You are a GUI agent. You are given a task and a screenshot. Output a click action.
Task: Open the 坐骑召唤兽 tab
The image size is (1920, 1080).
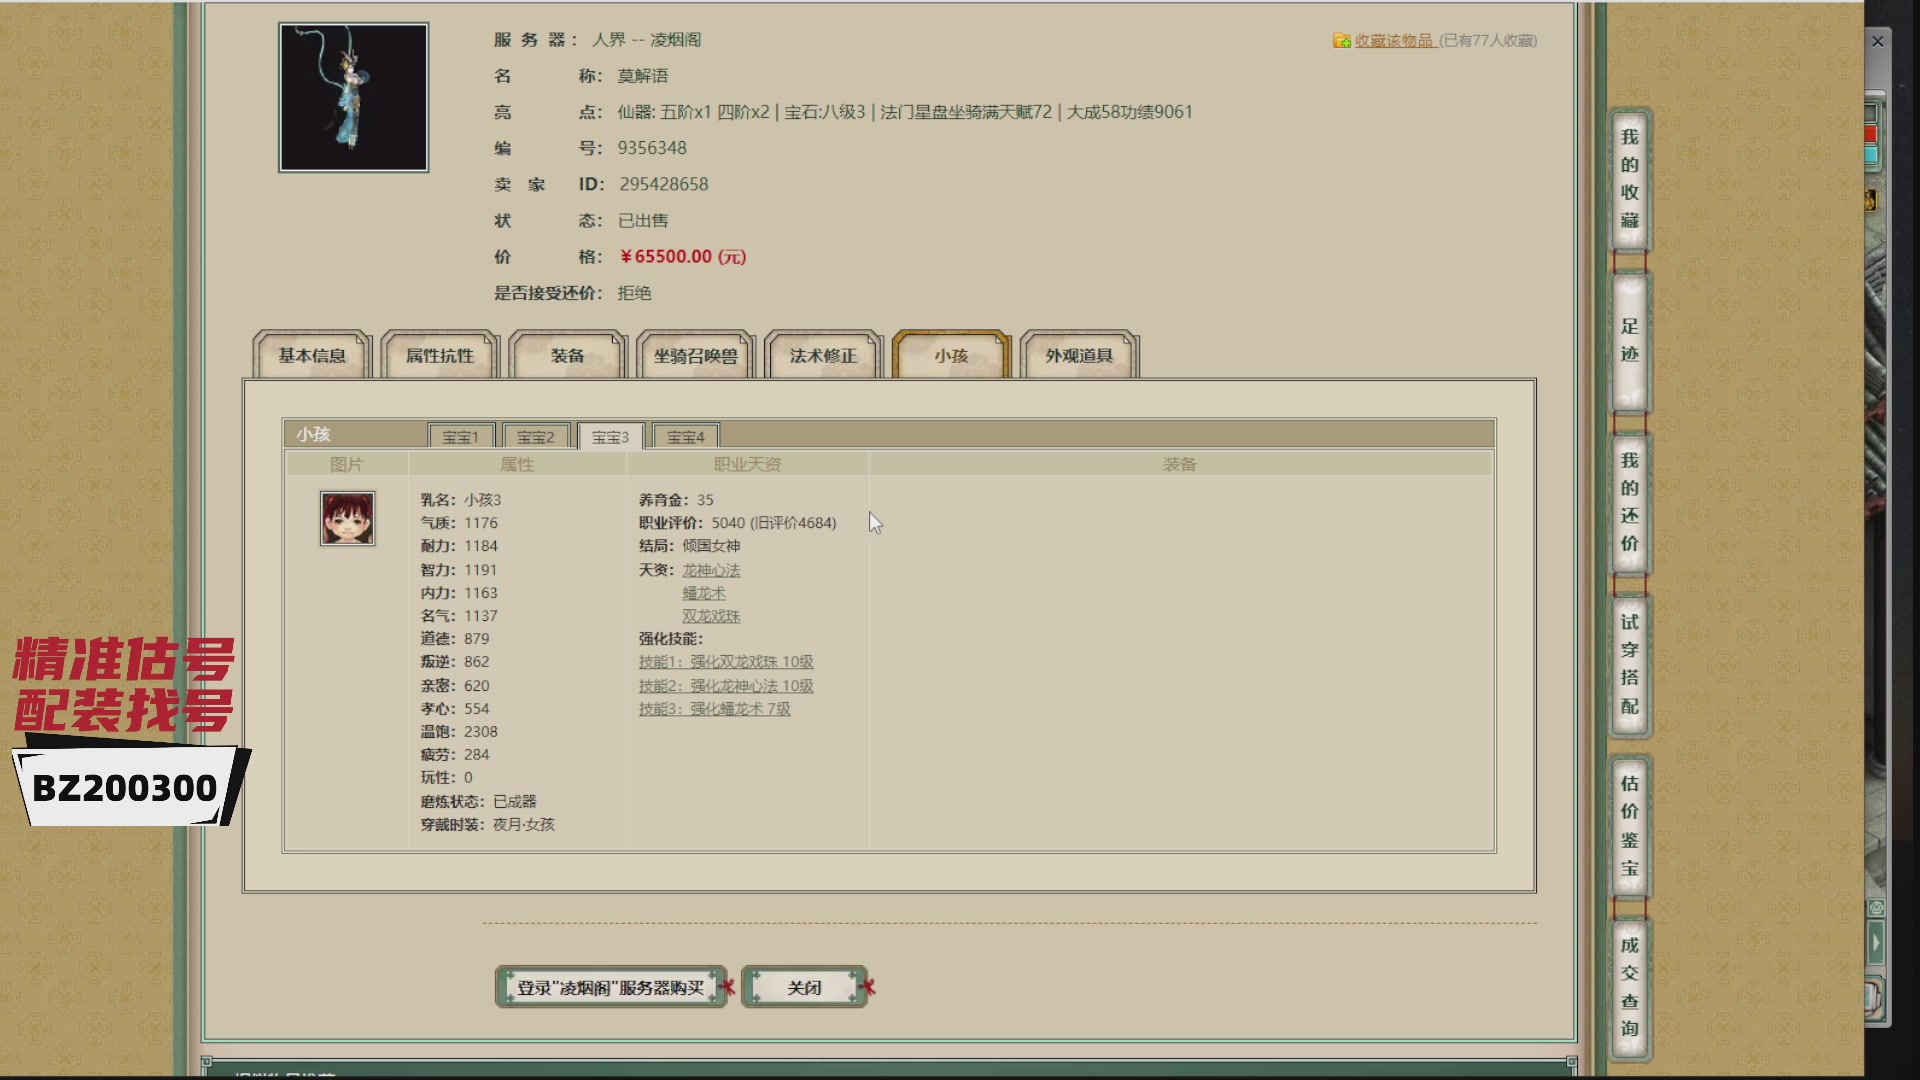click(695, 356)
